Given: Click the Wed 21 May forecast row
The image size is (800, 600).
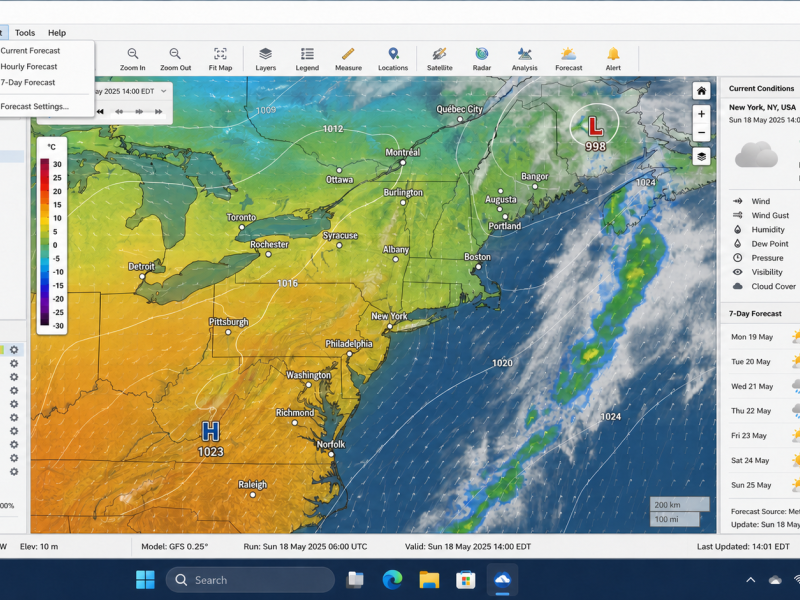Looking at the screenshot, I should tap(761, 386).
